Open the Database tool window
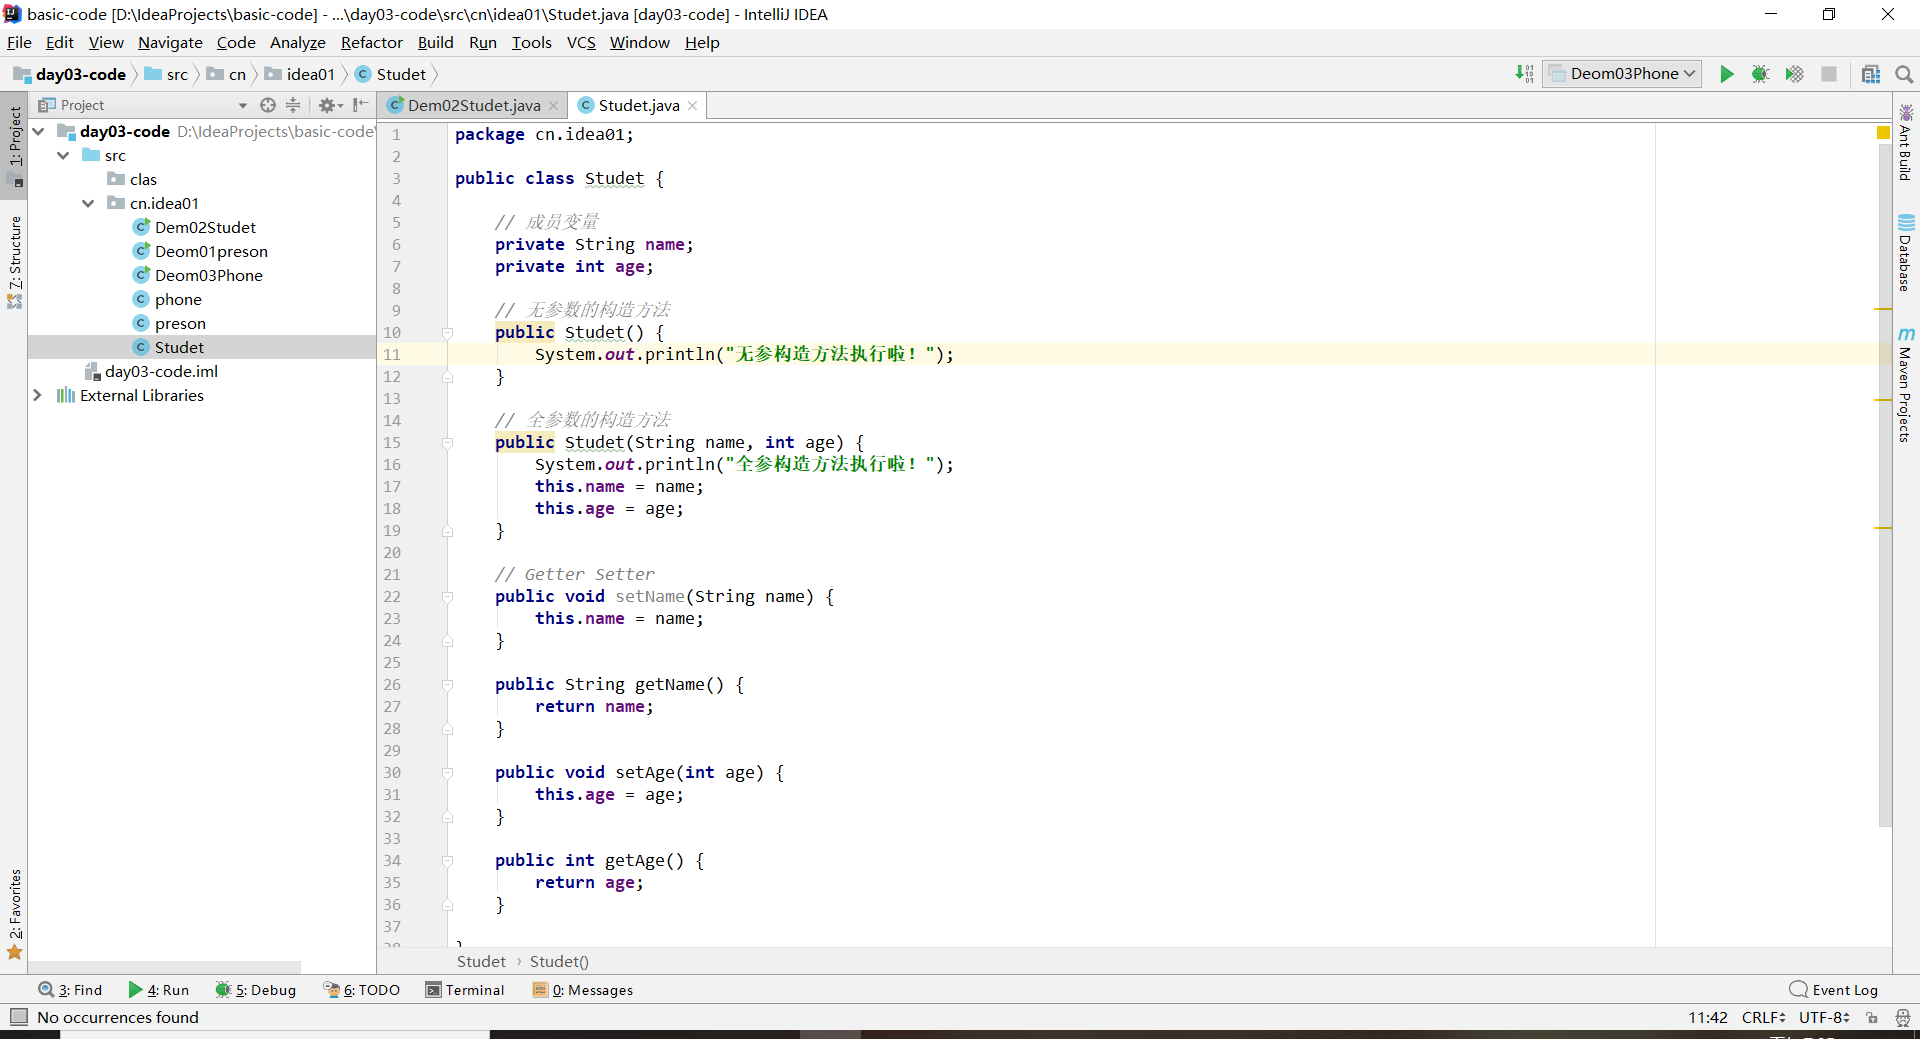The image size is (1920, 1039). (x=1906, y=253)
